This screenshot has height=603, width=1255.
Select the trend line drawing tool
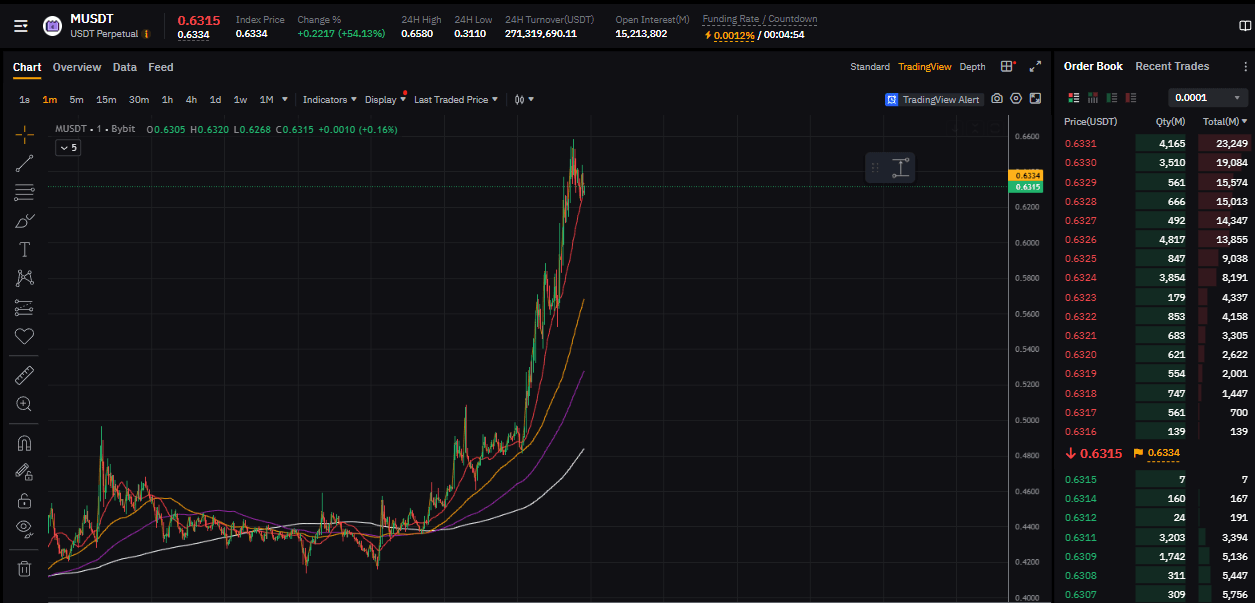[x=24, y=163]
